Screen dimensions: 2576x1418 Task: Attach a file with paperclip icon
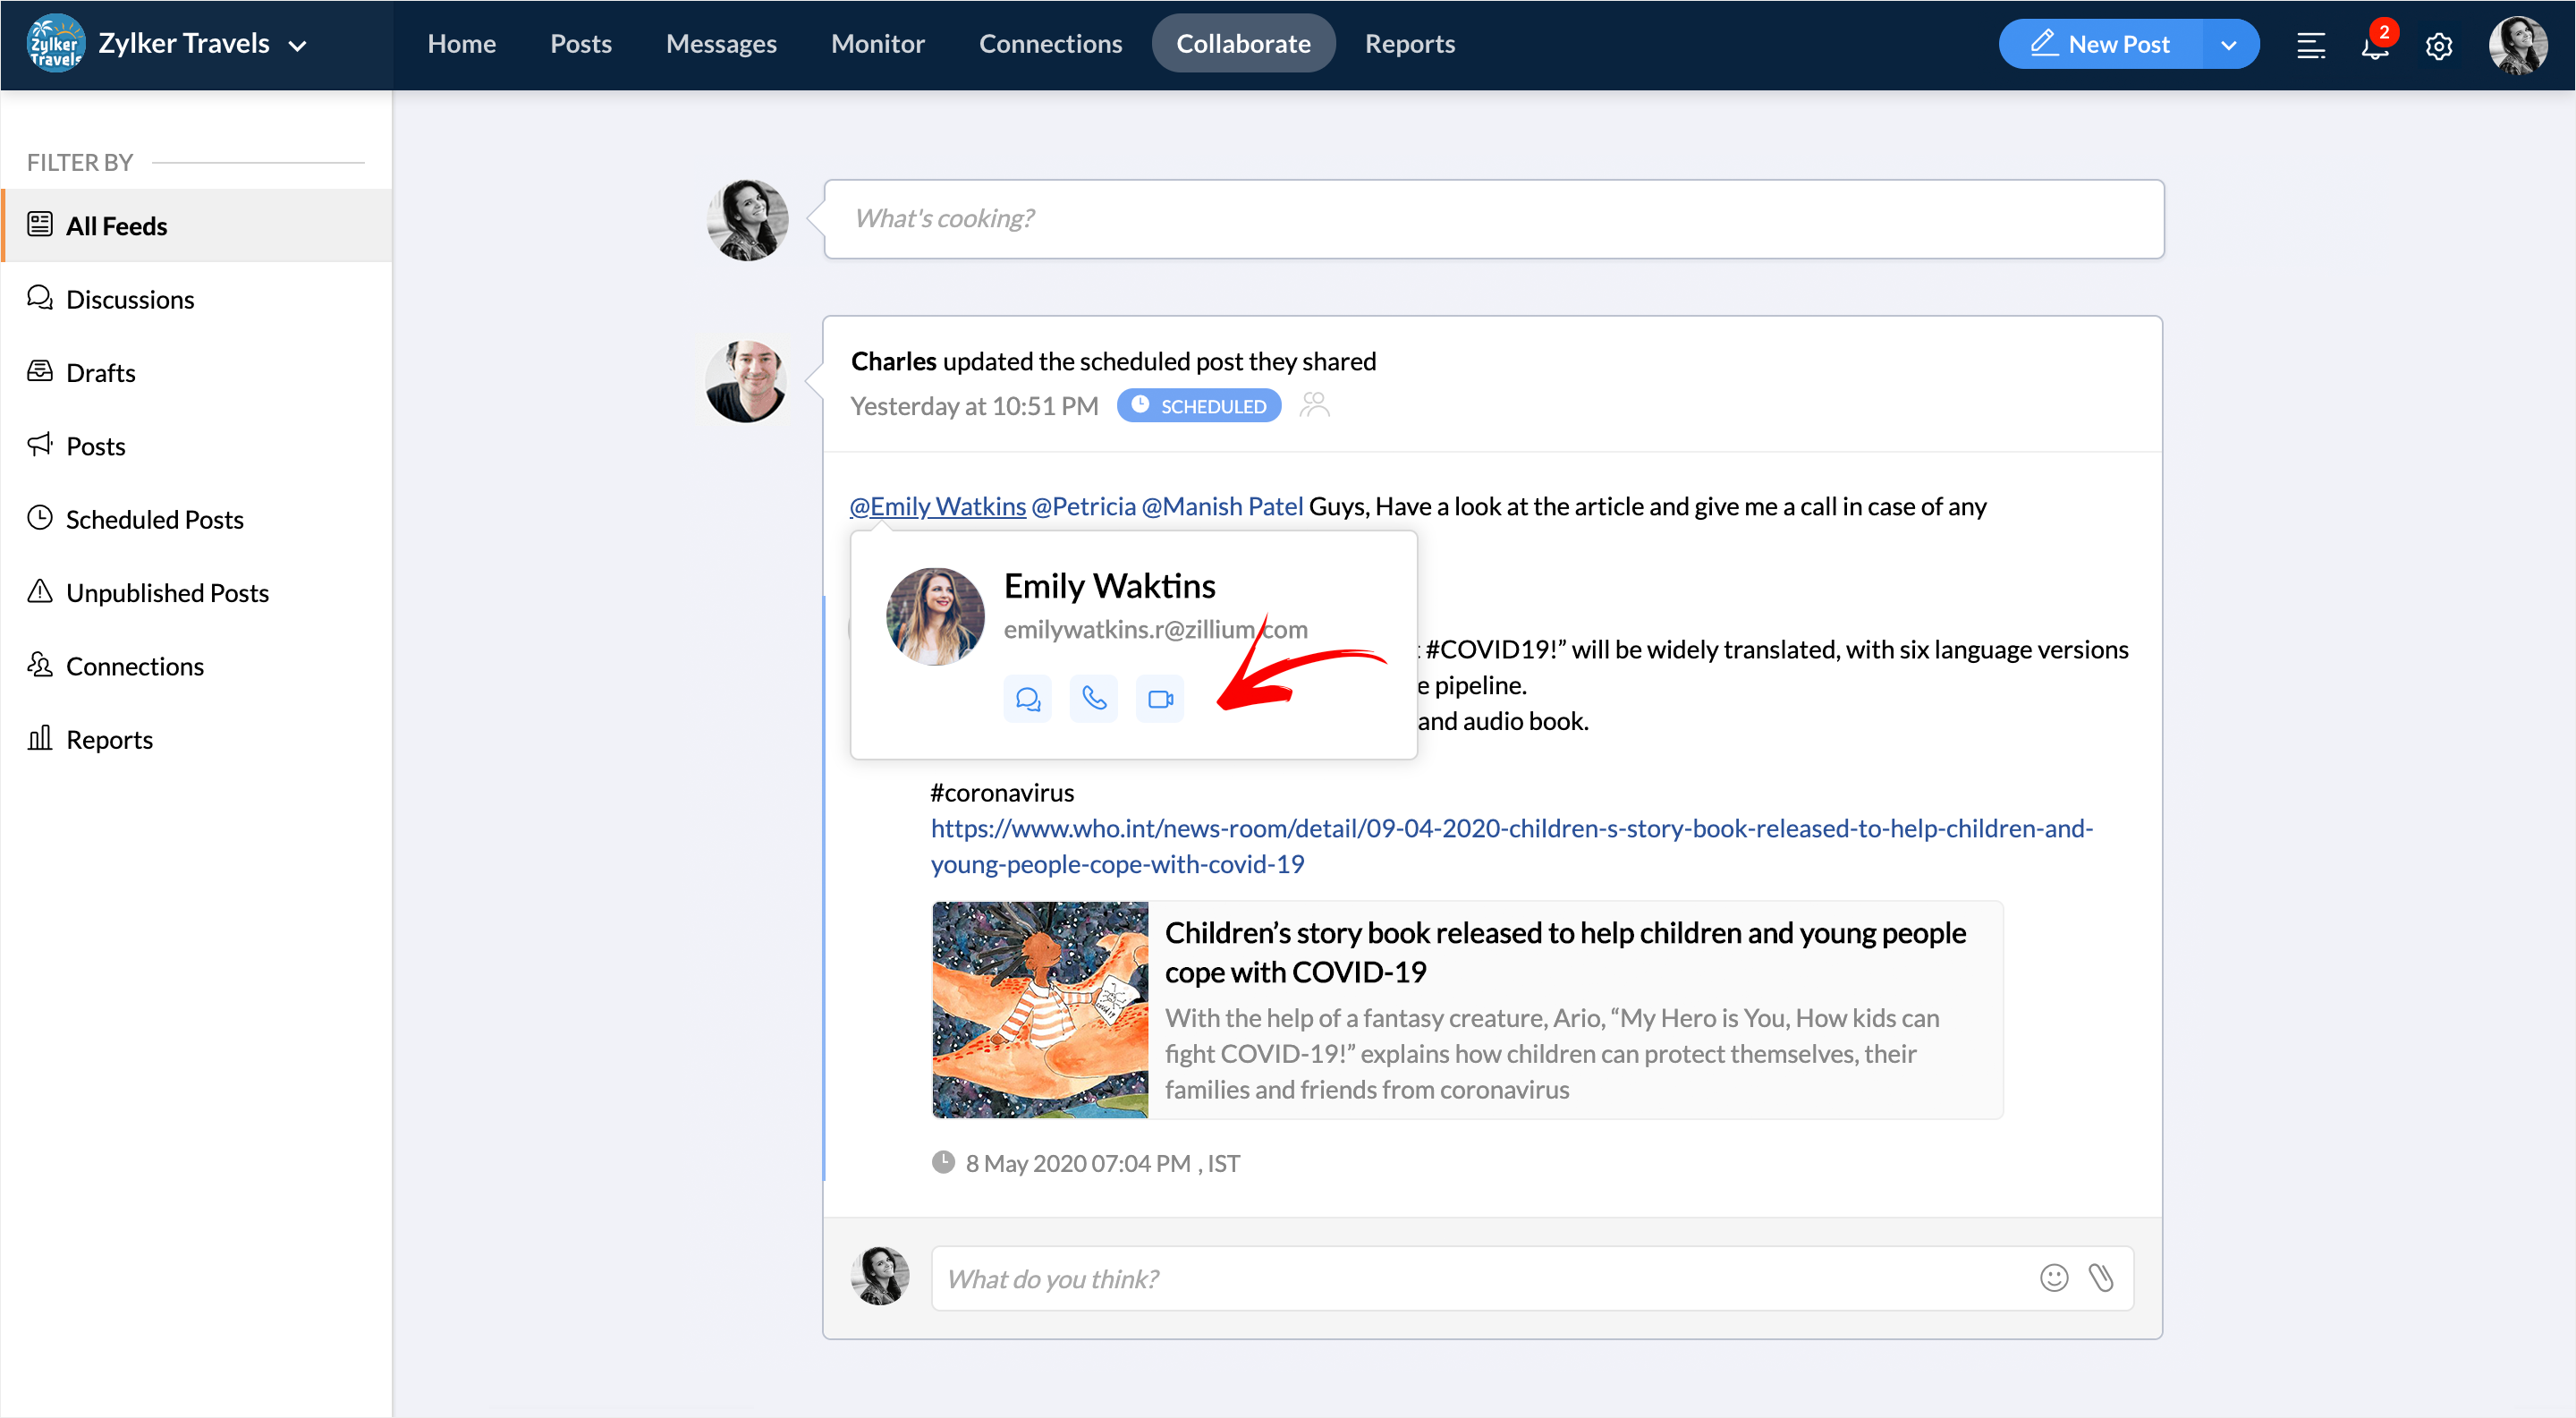2101,1278
